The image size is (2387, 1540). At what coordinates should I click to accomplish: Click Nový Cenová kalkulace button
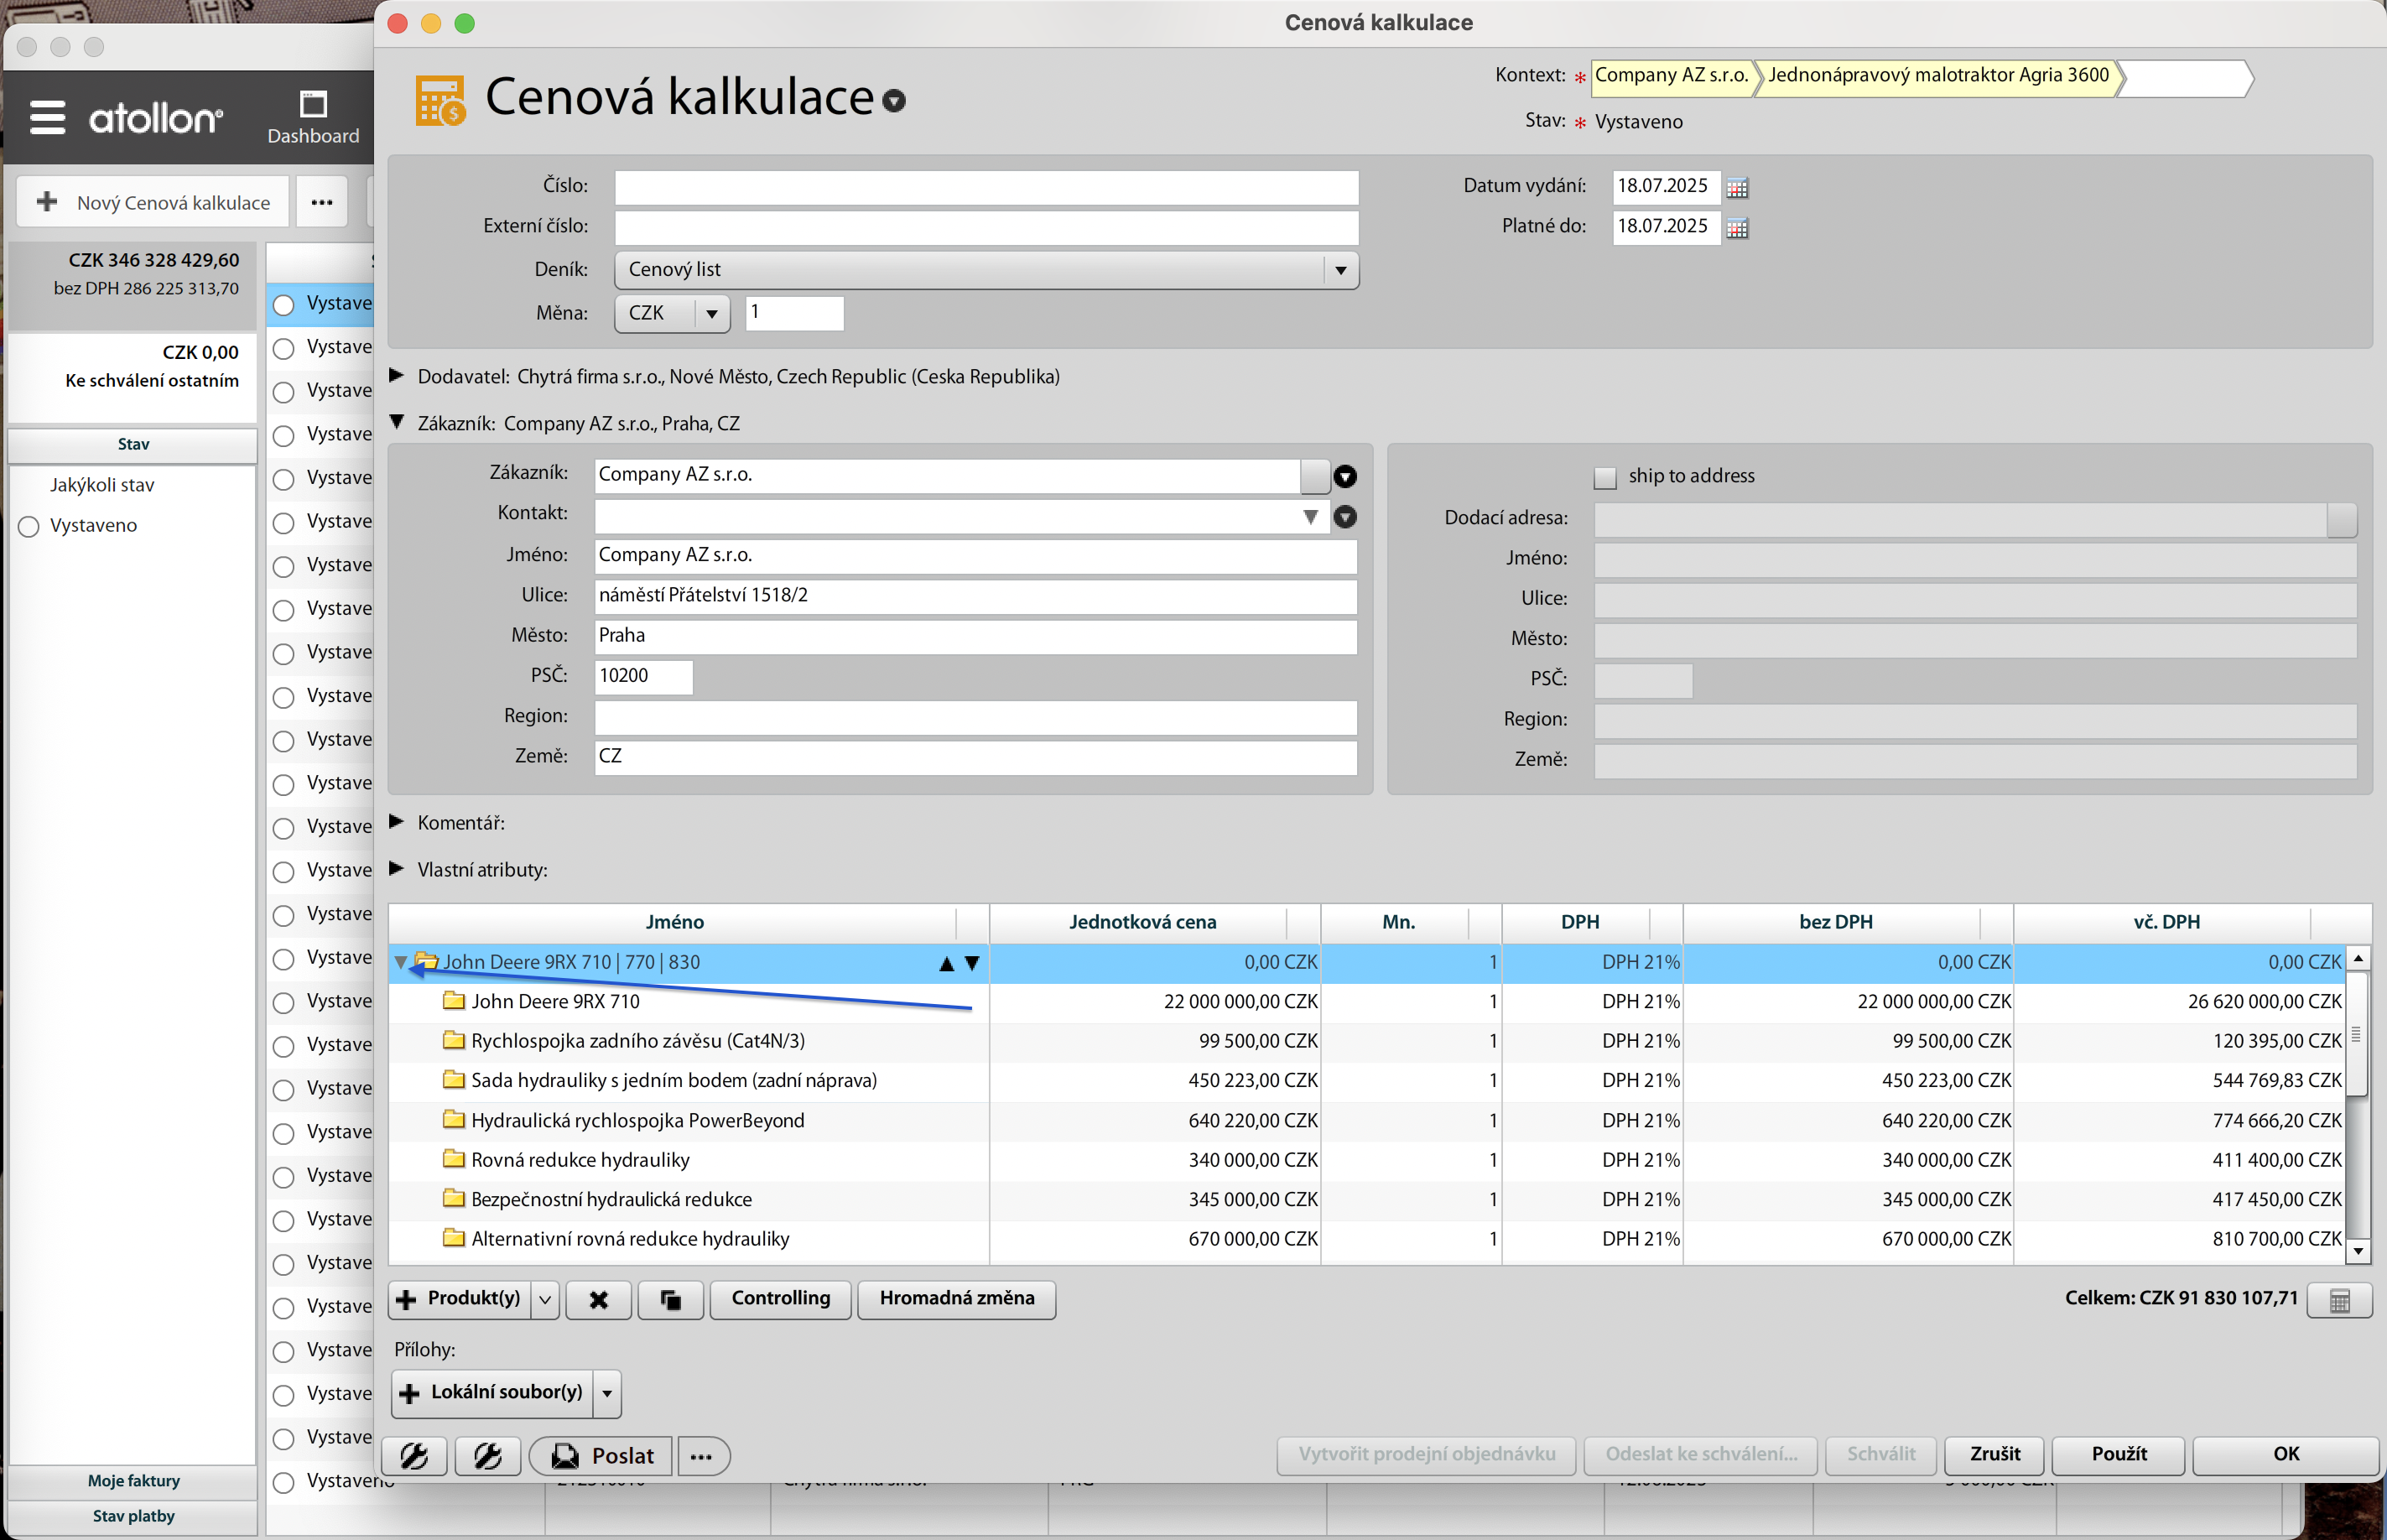coord(153,202)
